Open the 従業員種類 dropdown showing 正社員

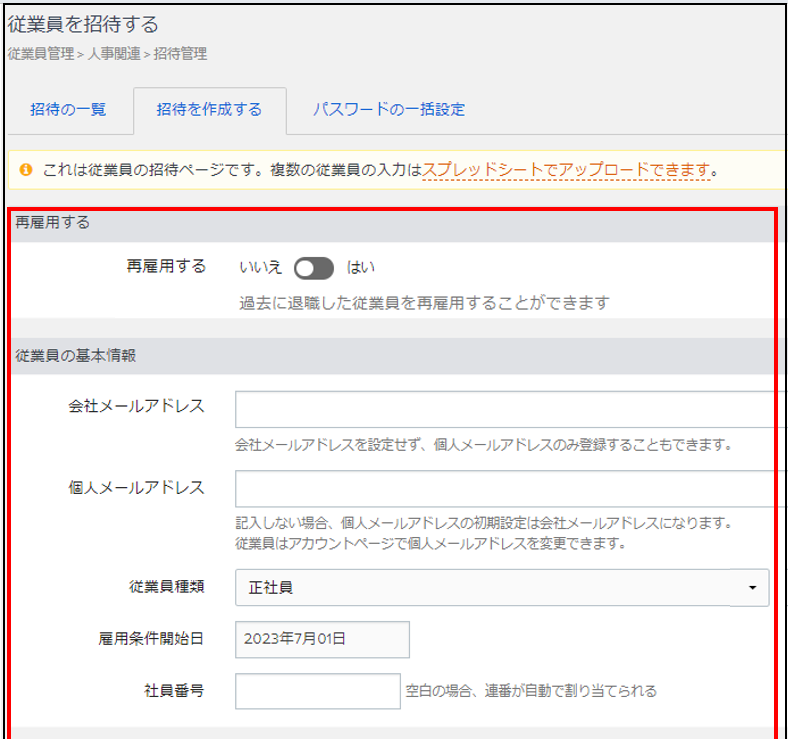click(490, 588)
